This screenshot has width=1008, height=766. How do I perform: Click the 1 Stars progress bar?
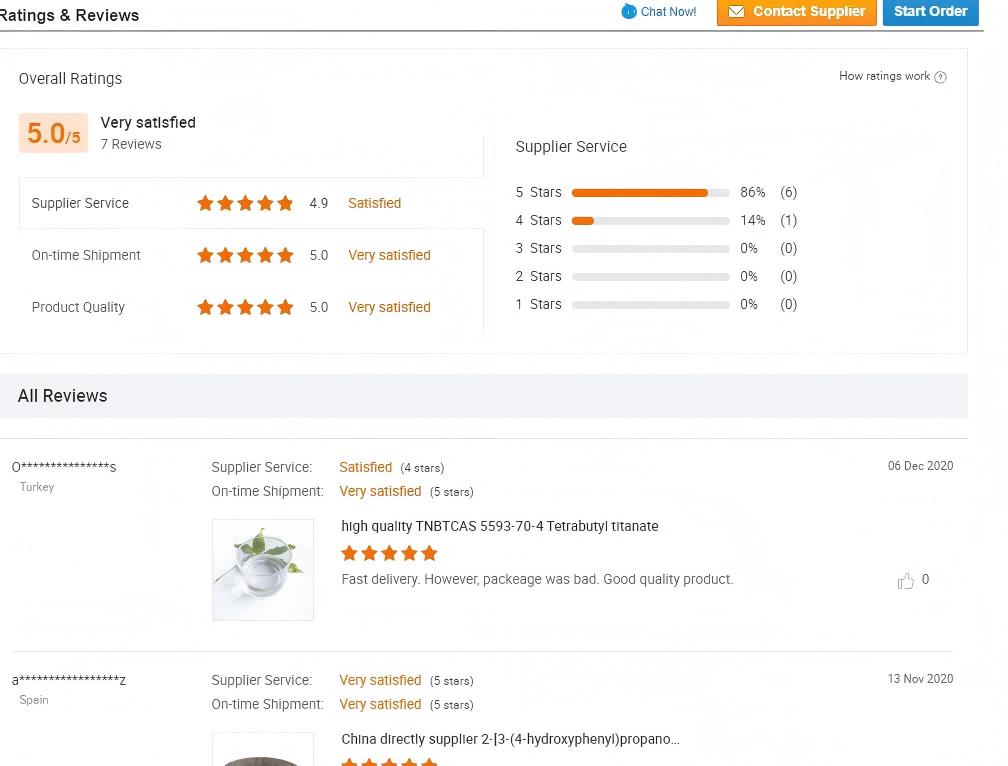[x=651, y=305]
